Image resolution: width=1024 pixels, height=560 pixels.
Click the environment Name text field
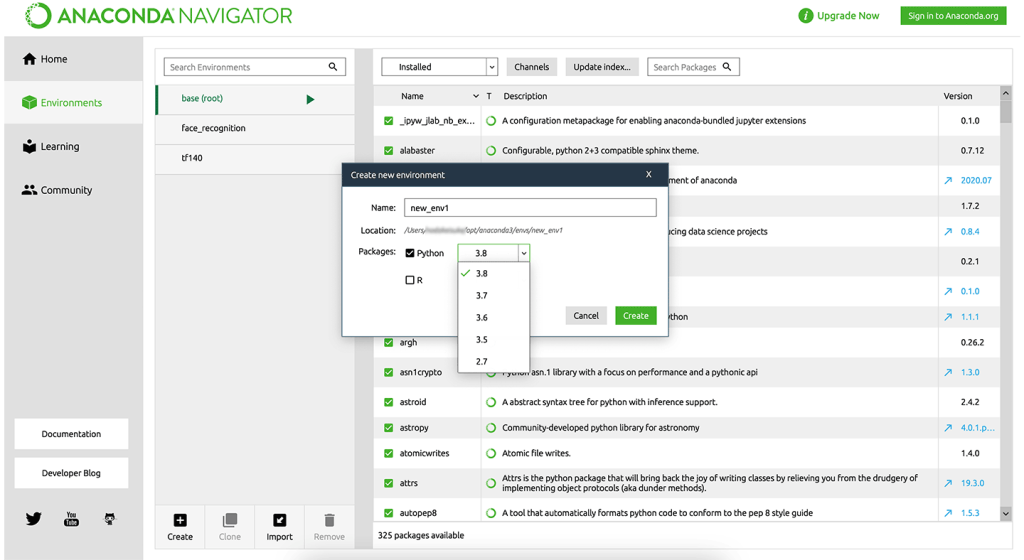click(x=530, y=208)
